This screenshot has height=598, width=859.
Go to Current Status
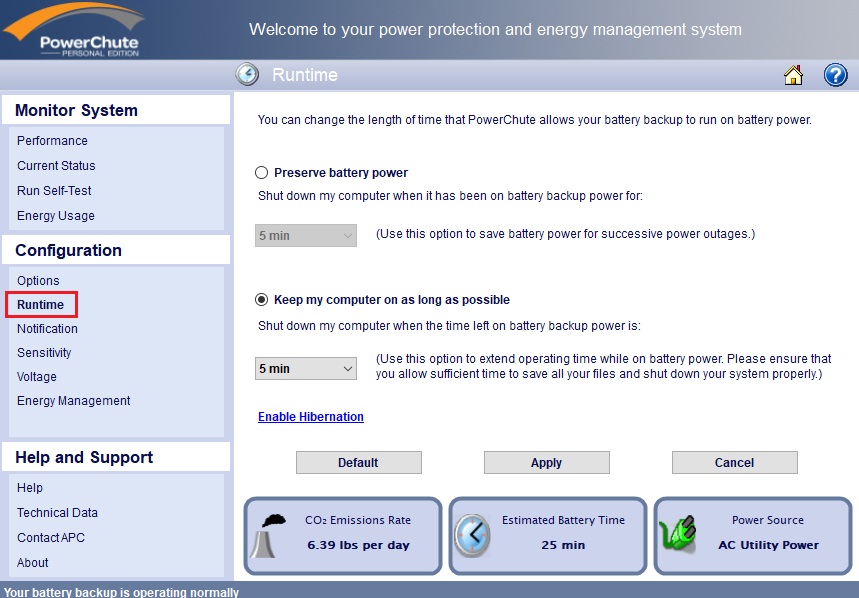click(x=56, y=165)
